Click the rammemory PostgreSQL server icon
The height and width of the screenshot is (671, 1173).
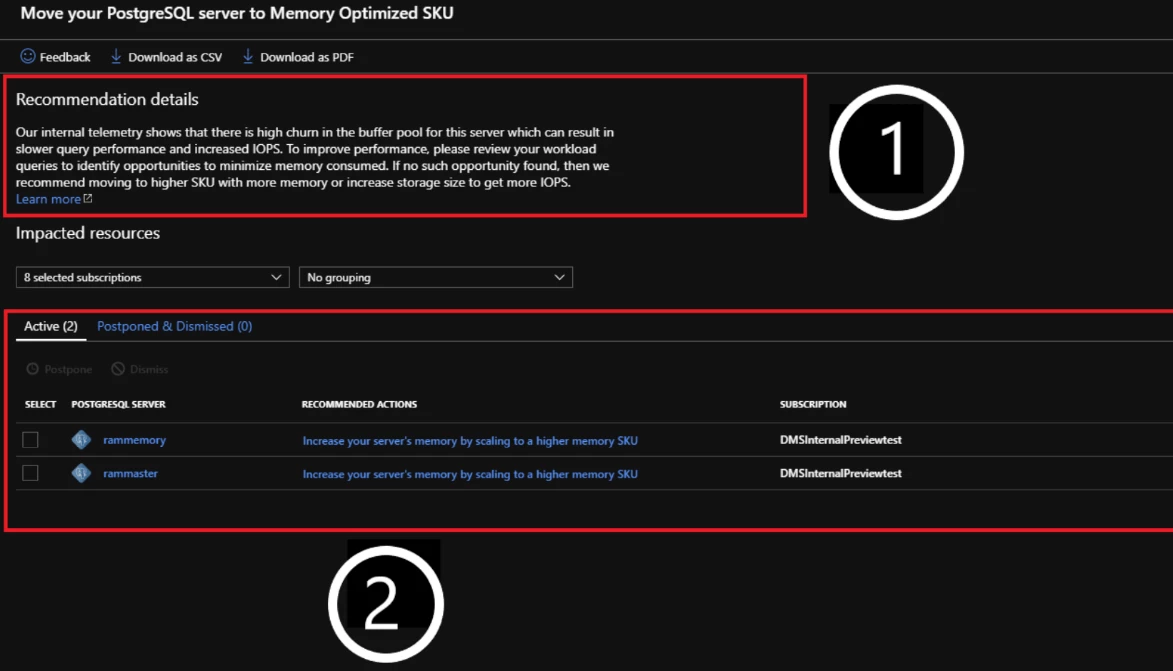click(x=82, y=440)
